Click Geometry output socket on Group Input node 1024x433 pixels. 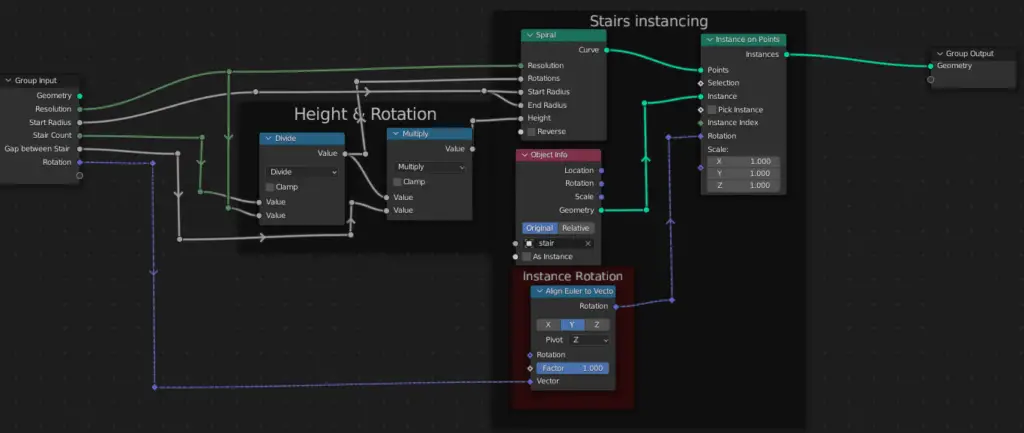(80, 95)
